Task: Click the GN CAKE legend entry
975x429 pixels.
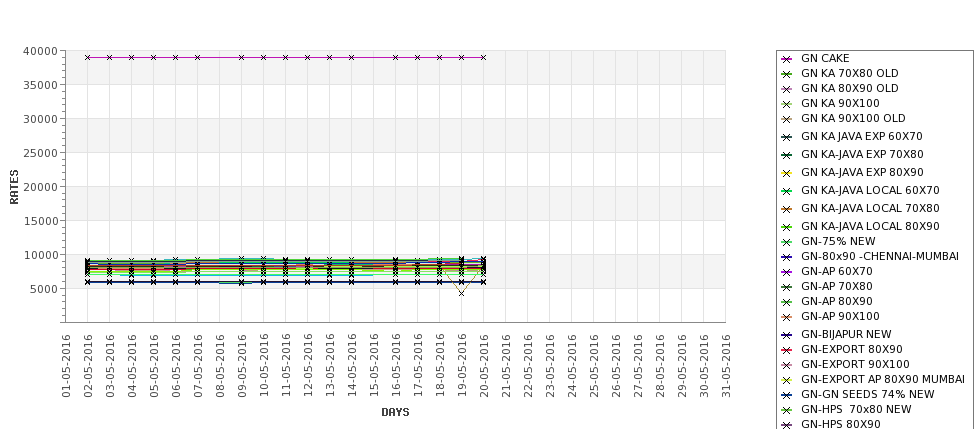Action: pos(825,58)
